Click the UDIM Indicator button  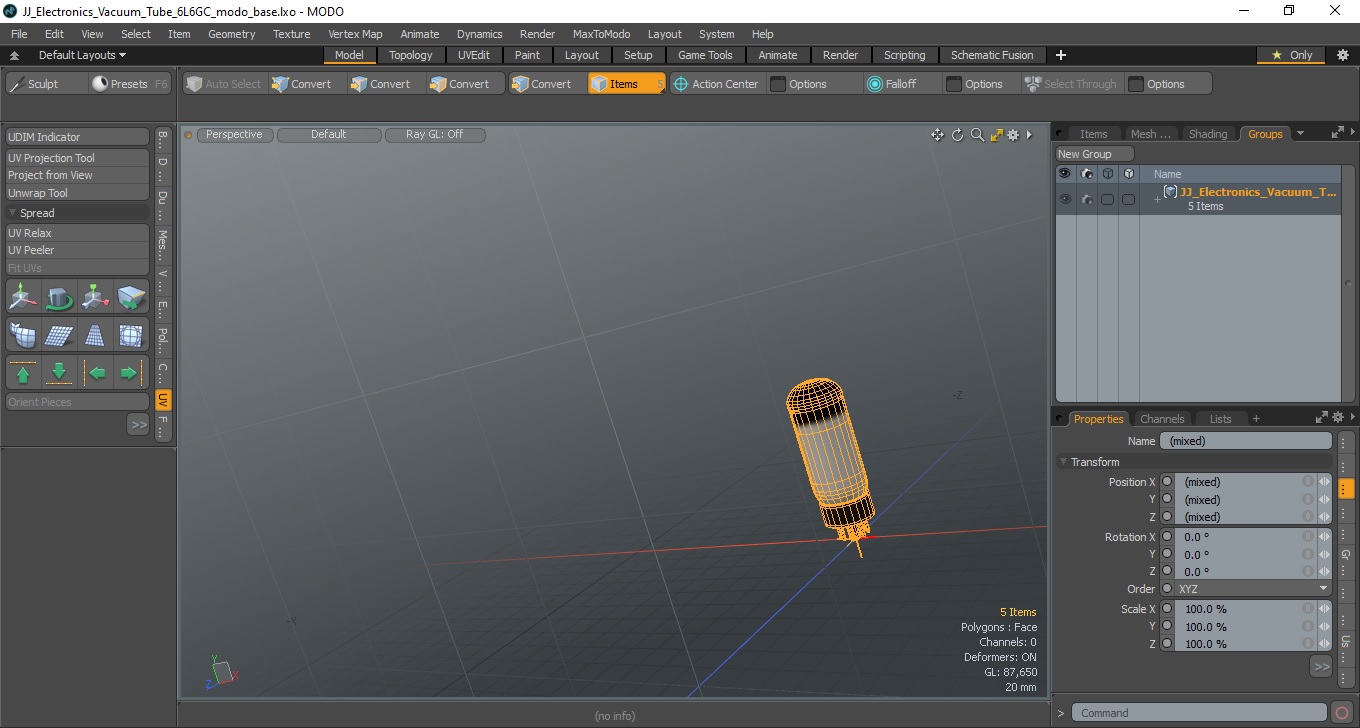[x=78, y=137]
